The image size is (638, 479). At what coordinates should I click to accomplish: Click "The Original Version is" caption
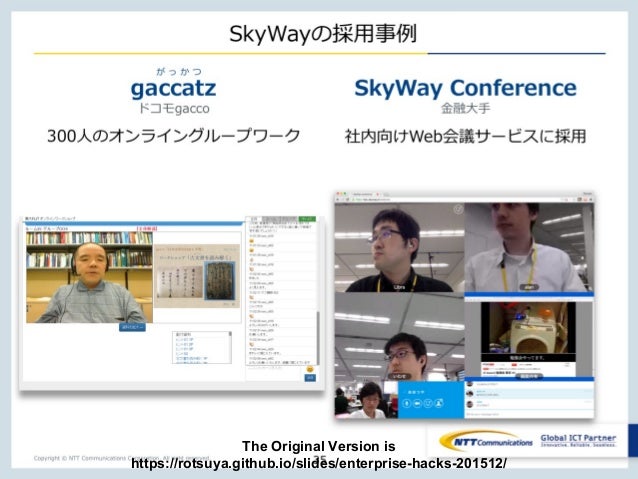pos(319,446)
